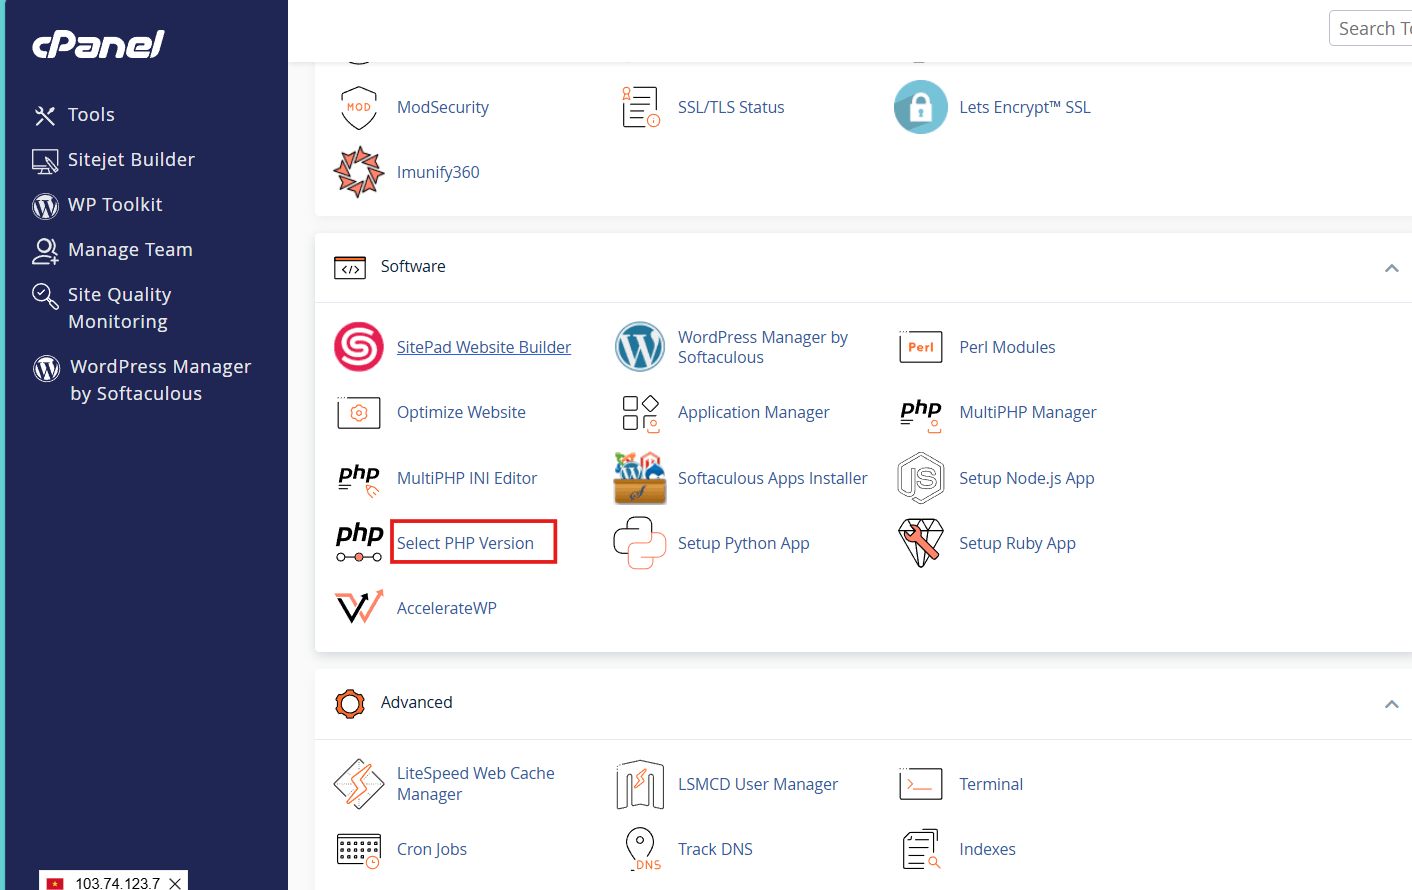Click the SSL/TLS Status icon
The image size is (1412, 890).
(x=640, y=107)
